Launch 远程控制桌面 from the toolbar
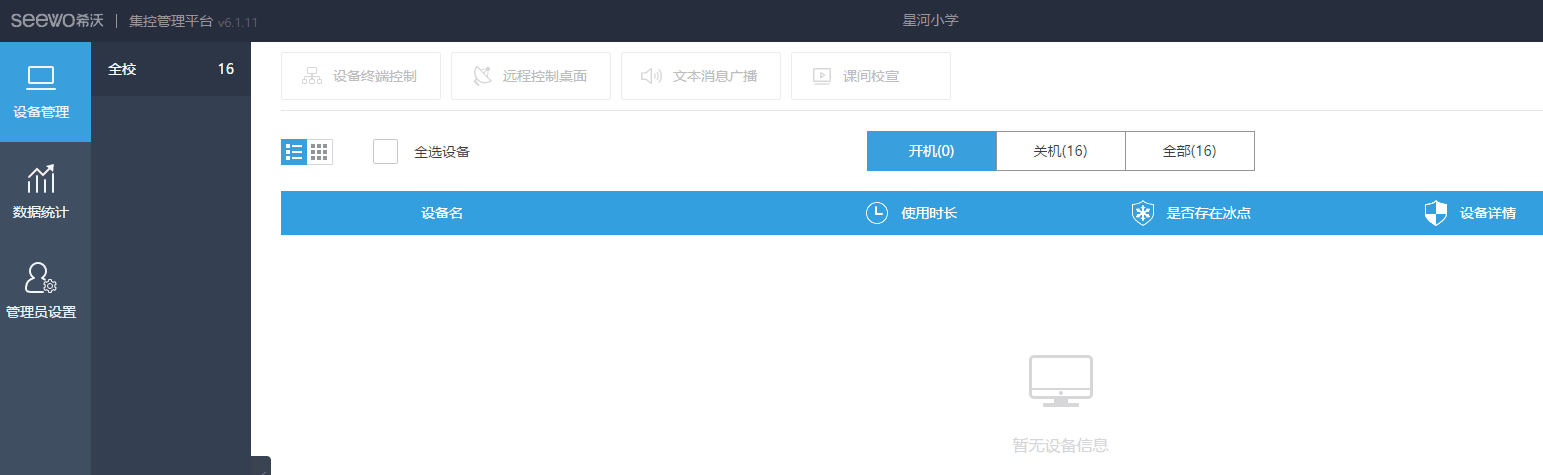This screenshot has height=475, width=1543. [x=531, y=76]
